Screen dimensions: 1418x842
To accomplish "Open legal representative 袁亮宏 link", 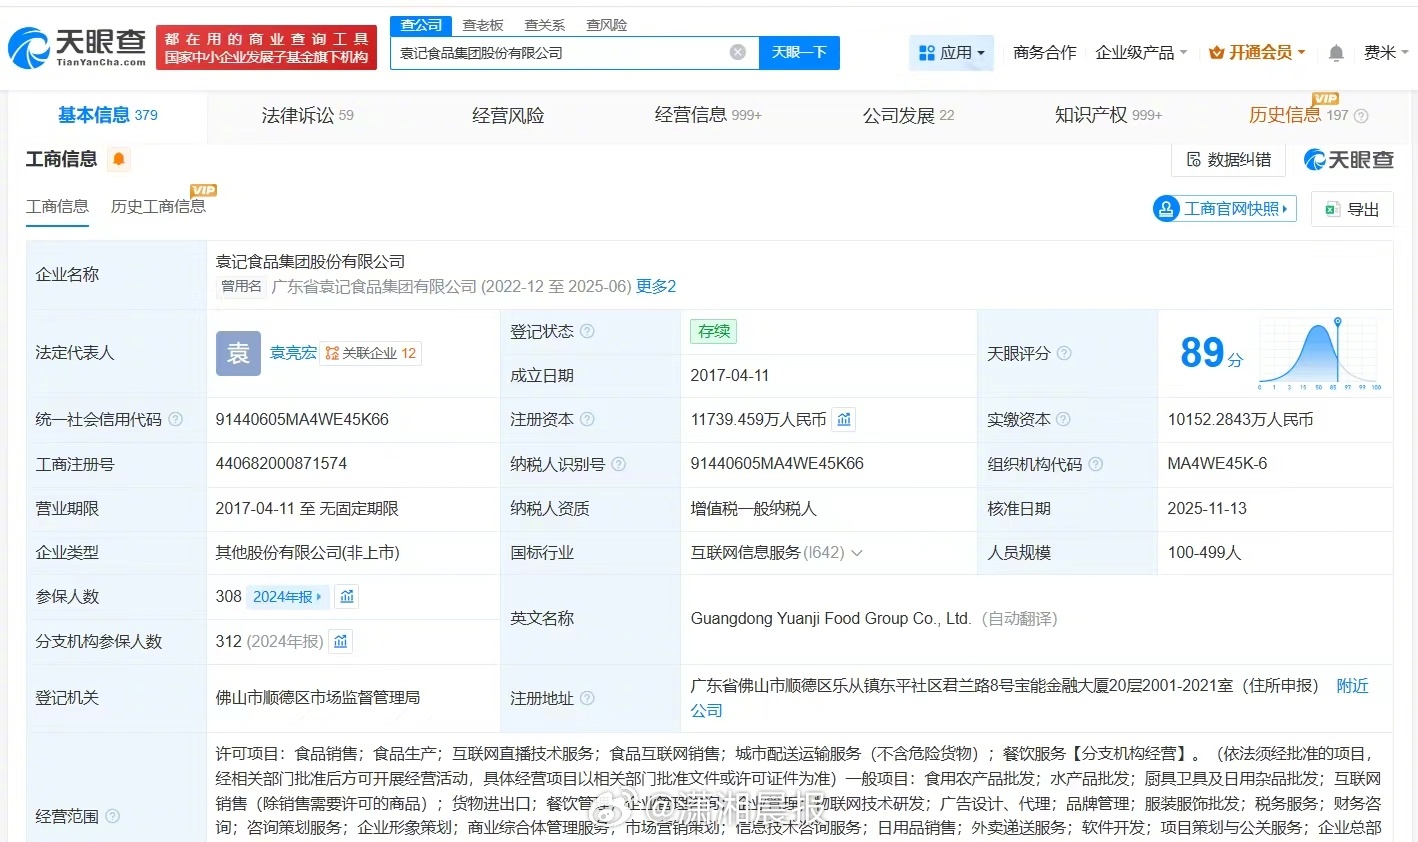I will pyautogui.click(x=293, y=353).
